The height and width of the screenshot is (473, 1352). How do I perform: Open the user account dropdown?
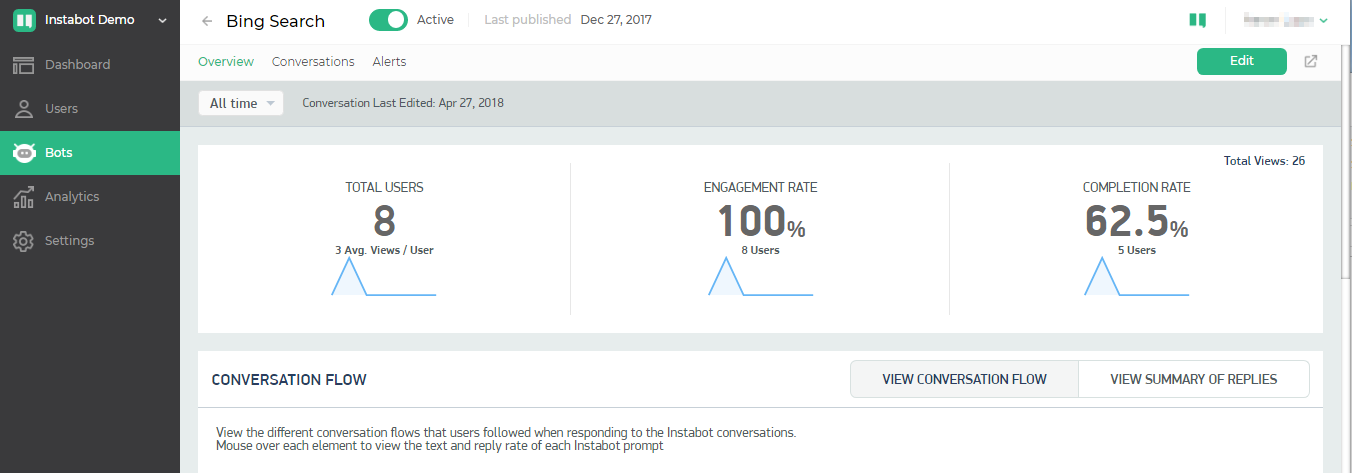click(x=1285, y=20)
